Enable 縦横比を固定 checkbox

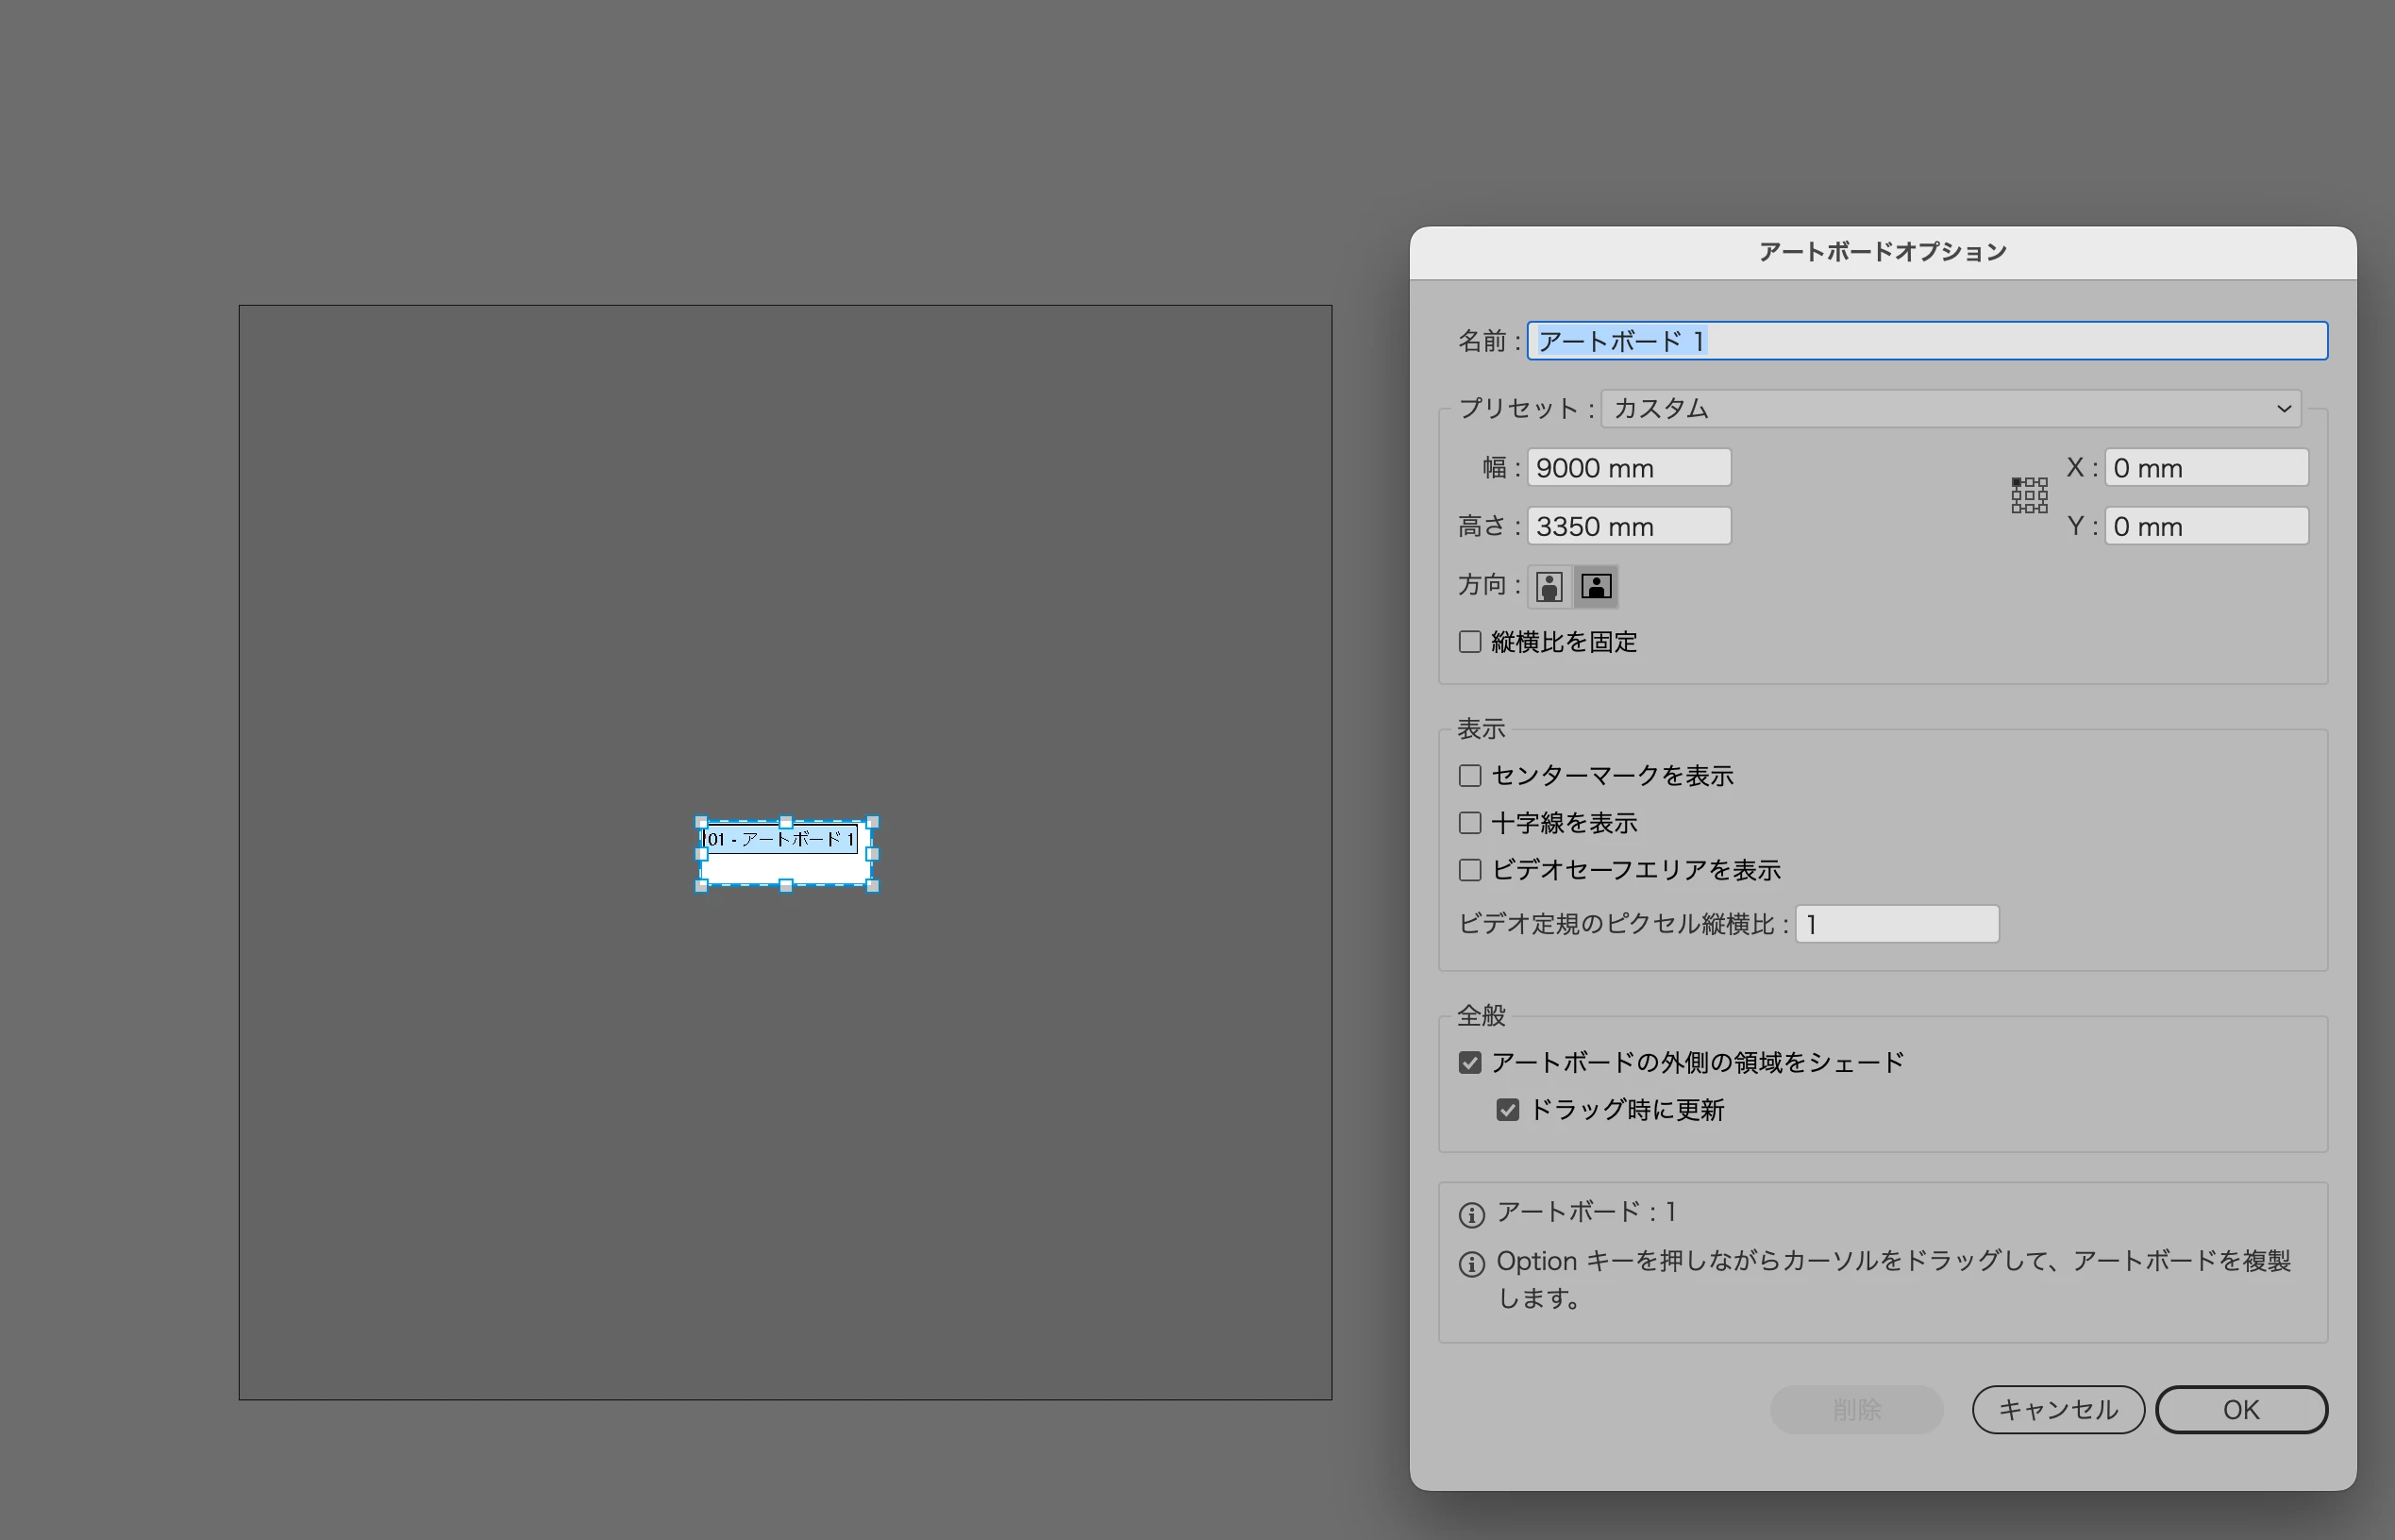[1469, 642]
